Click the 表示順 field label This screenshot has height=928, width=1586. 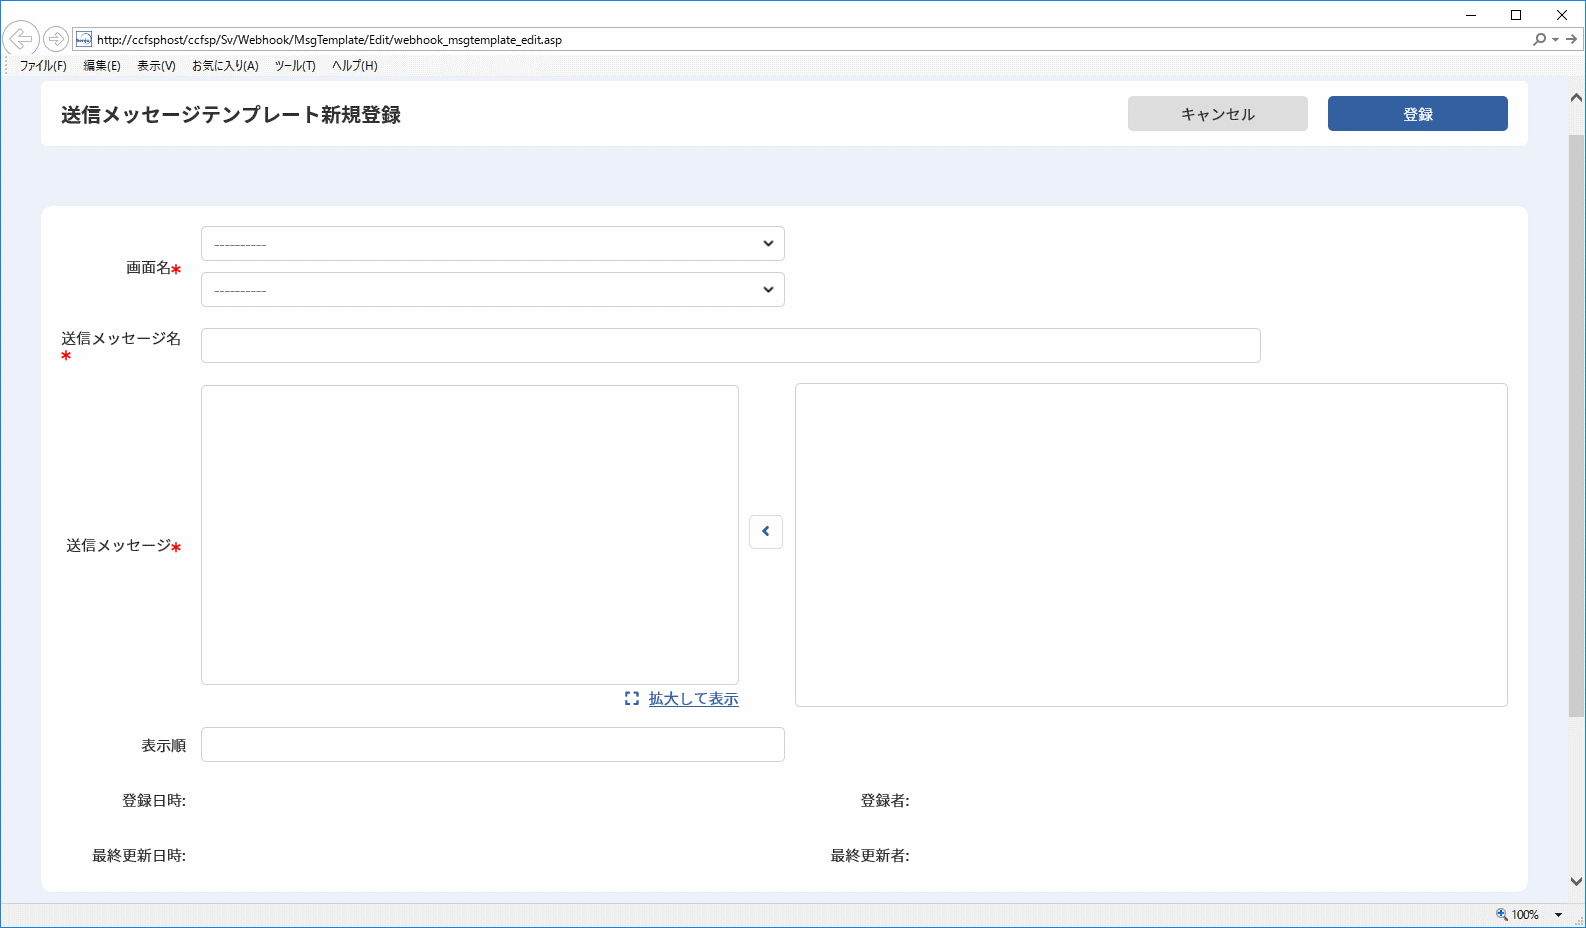point(163,746)
